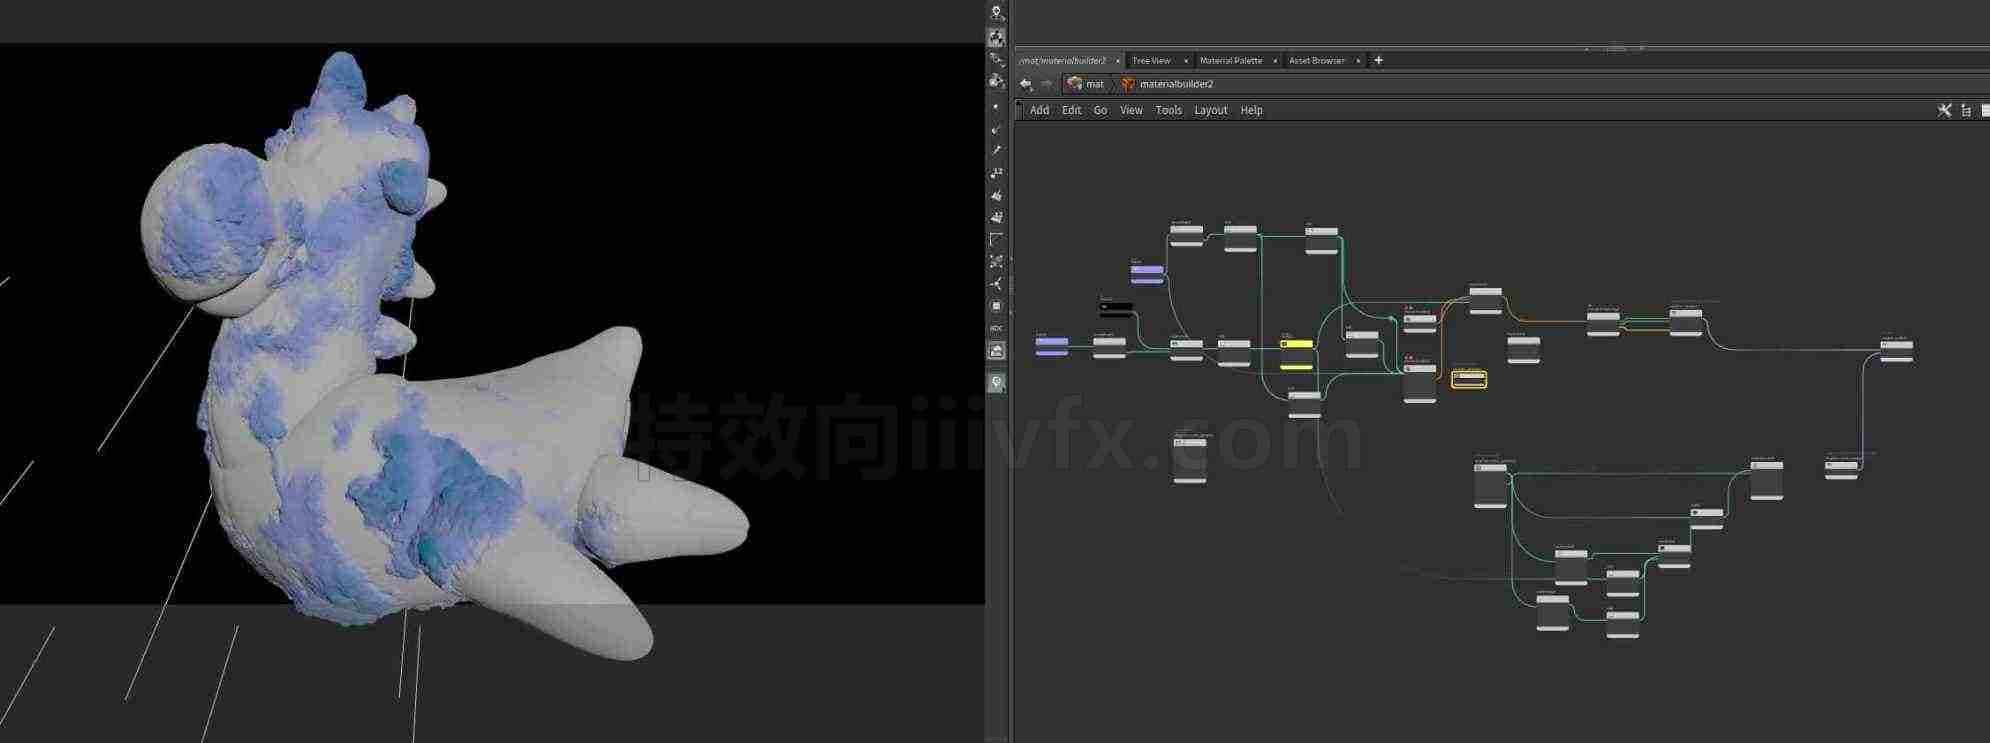Select the /mat/materialbuilder2 tab
The image size is (1990, 743).
(x=1062, y=61)
